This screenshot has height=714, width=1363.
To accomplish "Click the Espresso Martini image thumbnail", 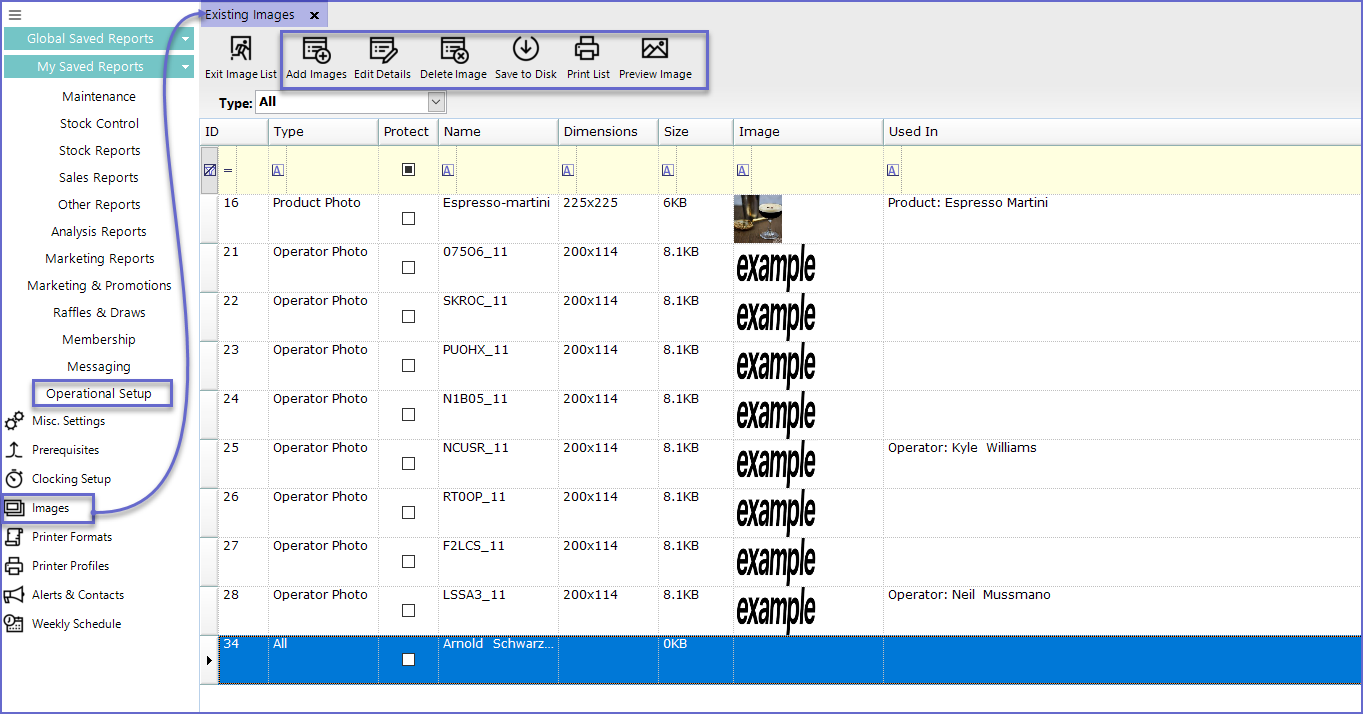I will coord(757,219).
